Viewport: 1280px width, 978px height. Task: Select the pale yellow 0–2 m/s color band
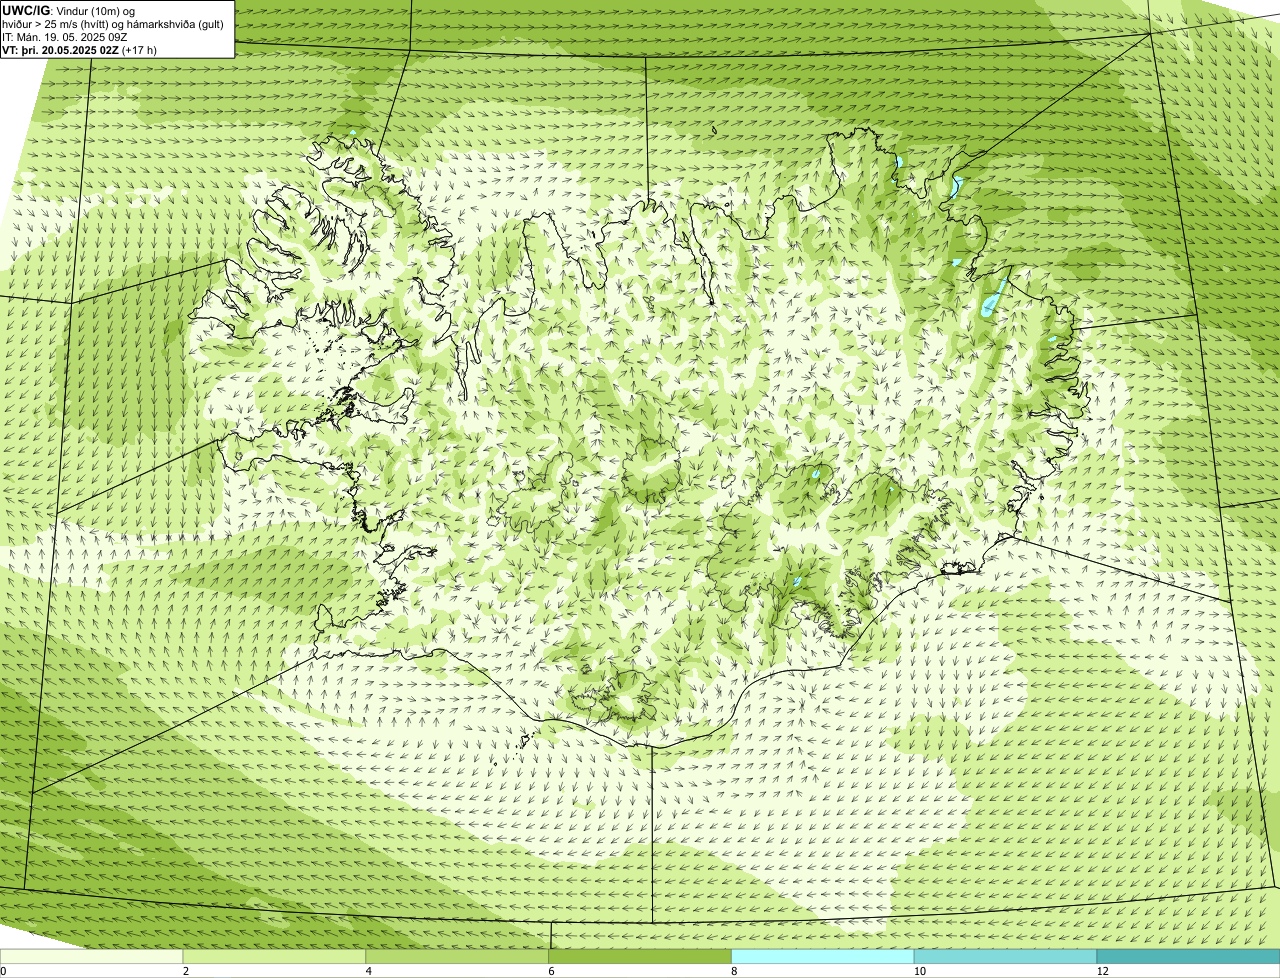coord(92,956)
